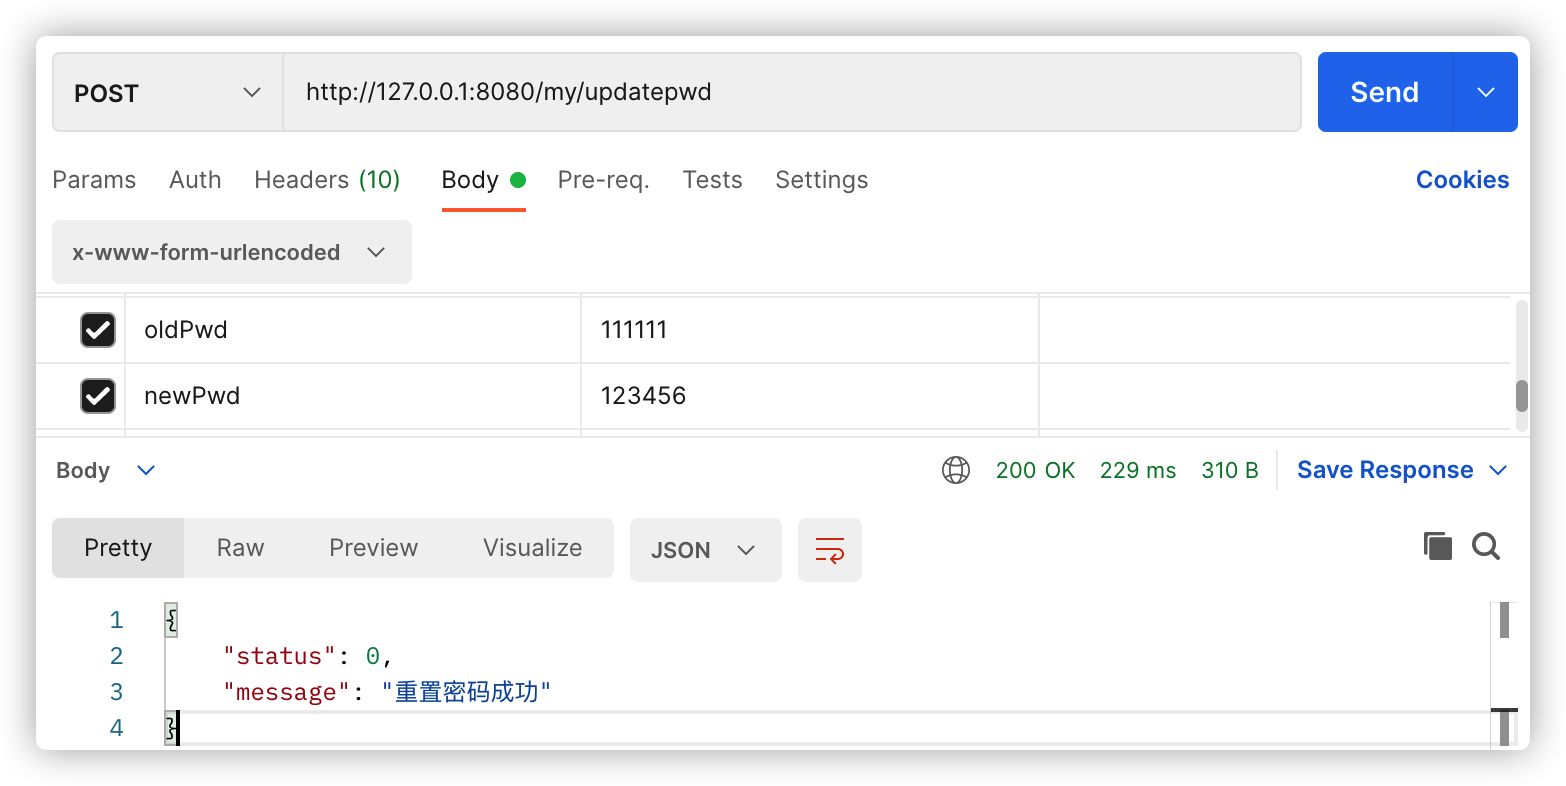The image size is (1566, 786).
Task: Click line number 4 in response
Action: [x=117, y=728]
